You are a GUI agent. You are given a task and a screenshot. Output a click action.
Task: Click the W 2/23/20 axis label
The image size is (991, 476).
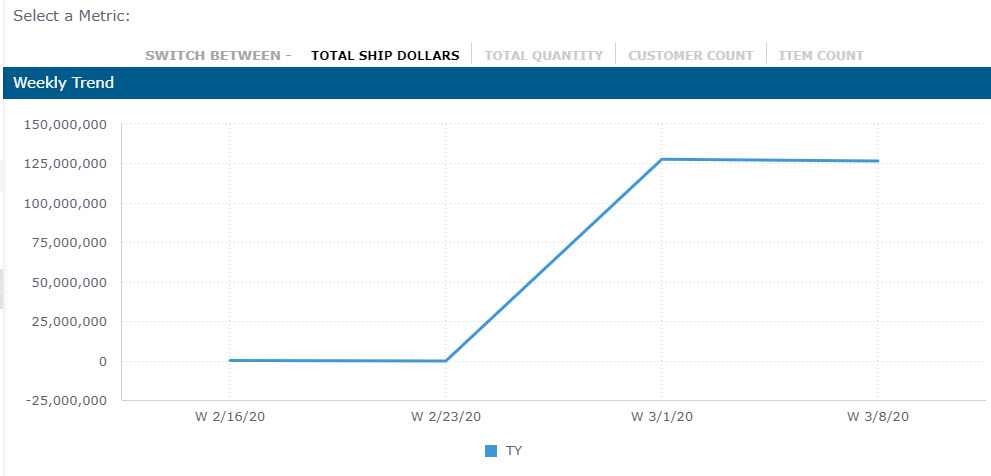coord(446,416)
